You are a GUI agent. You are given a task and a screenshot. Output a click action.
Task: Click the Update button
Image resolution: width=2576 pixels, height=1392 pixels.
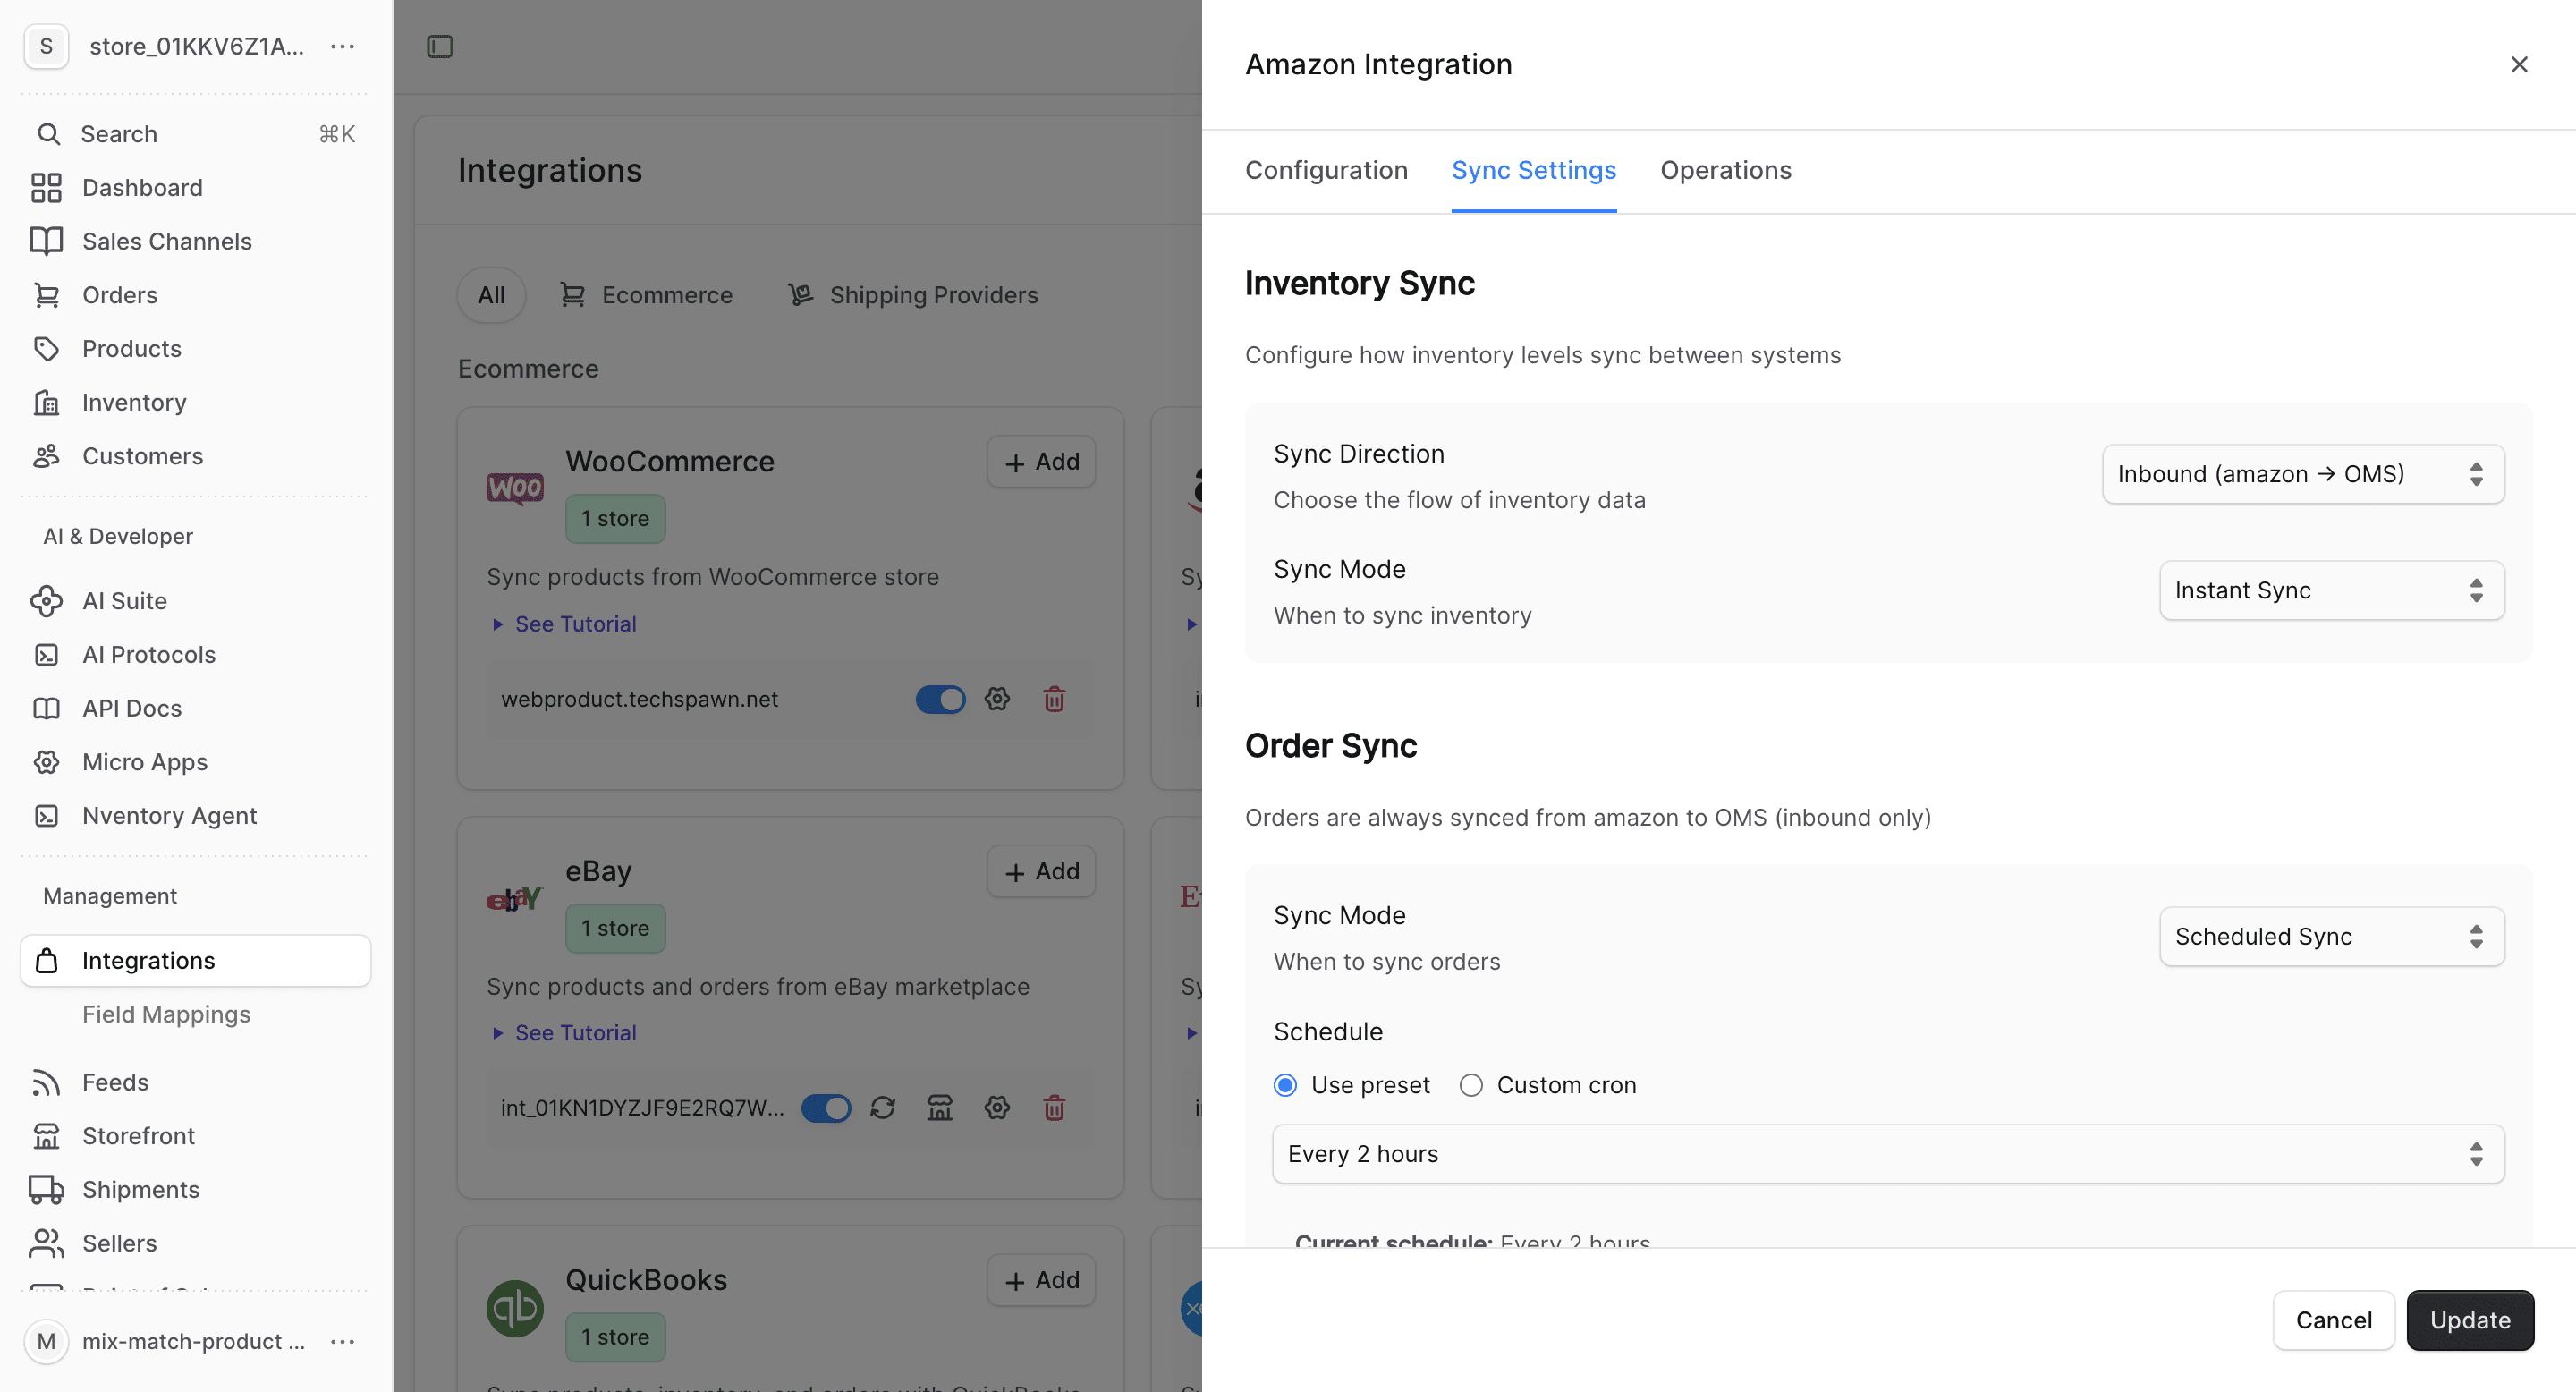pos(2470,1320)
